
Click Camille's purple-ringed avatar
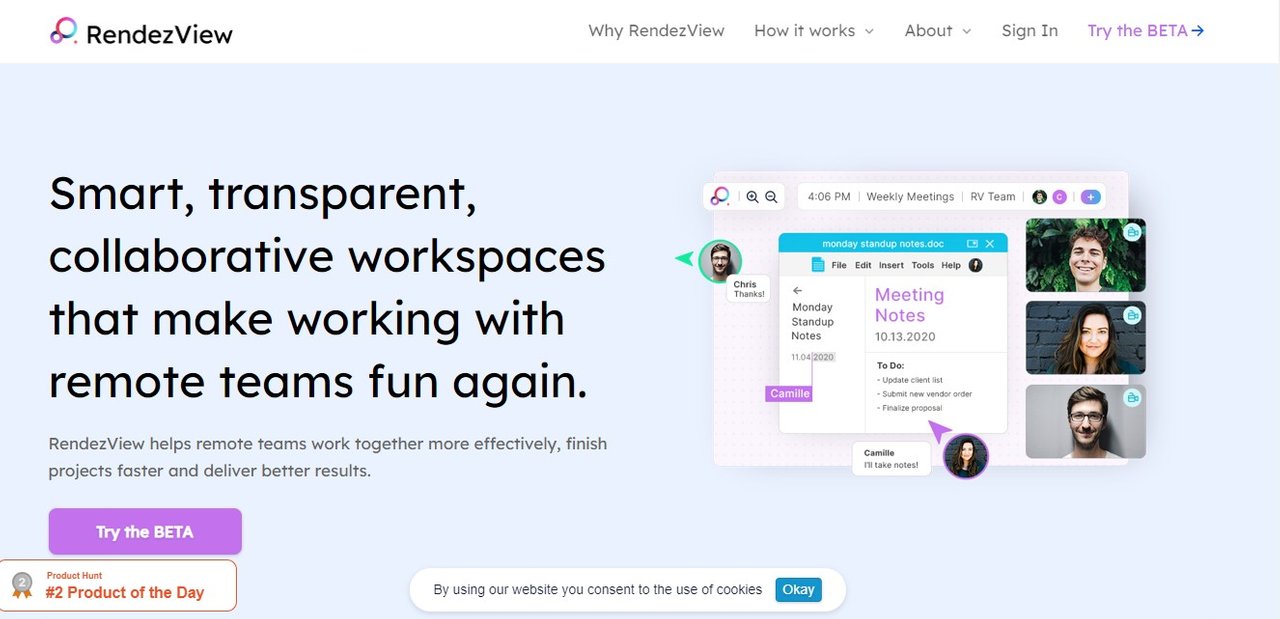tap(965, 456)
